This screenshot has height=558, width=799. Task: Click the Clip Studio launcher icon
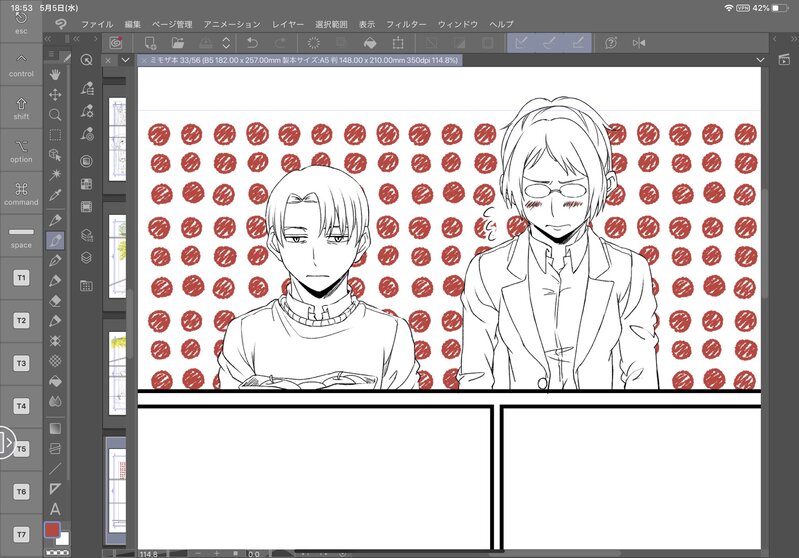tap(116, 43)
